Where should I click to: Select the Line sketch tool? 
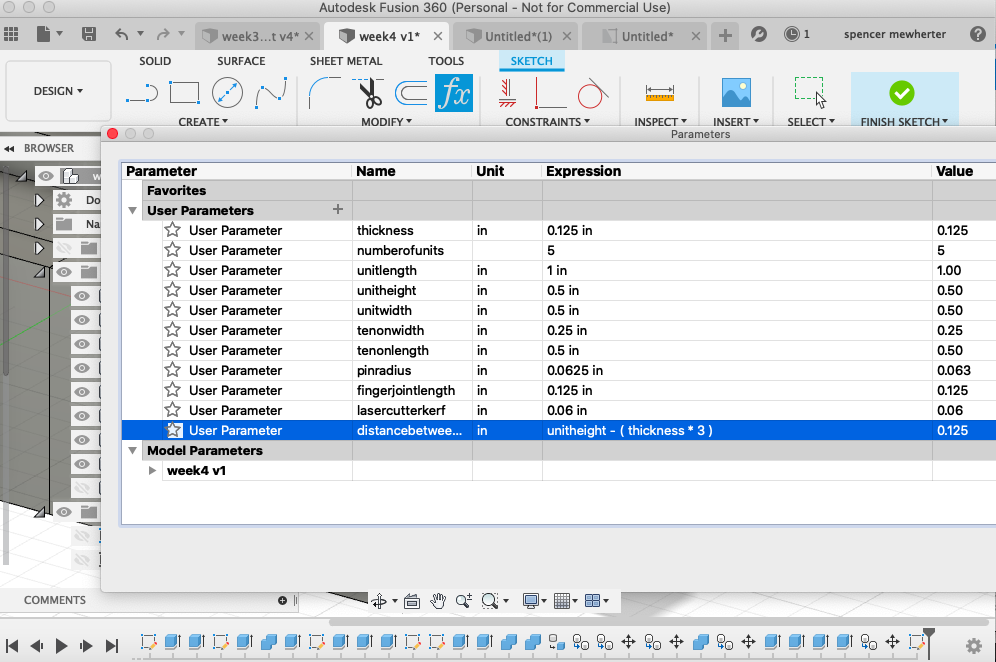click(x=142, y=93)
